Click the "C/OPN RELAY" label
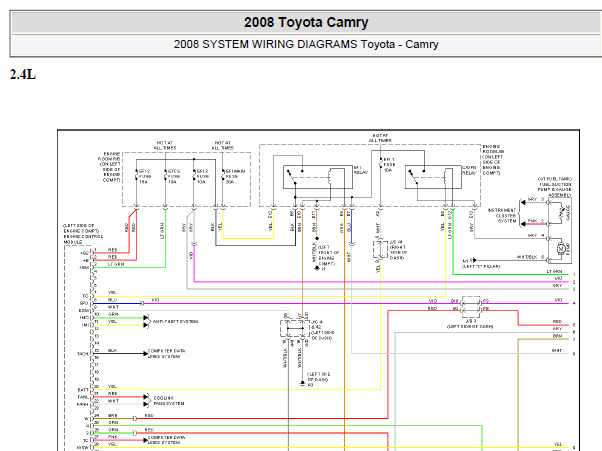This screenshot has height=451, width=602. click(469, 170)
